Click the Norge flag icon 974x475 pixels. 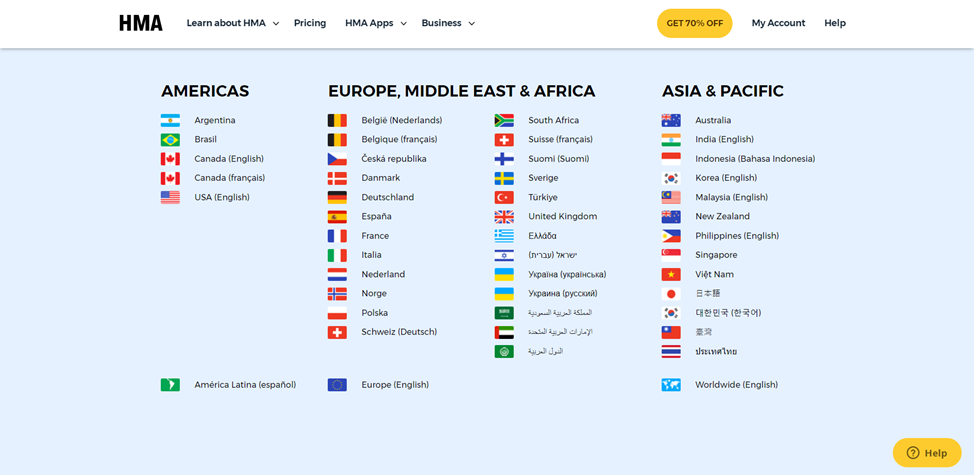[x=337, y=294]
